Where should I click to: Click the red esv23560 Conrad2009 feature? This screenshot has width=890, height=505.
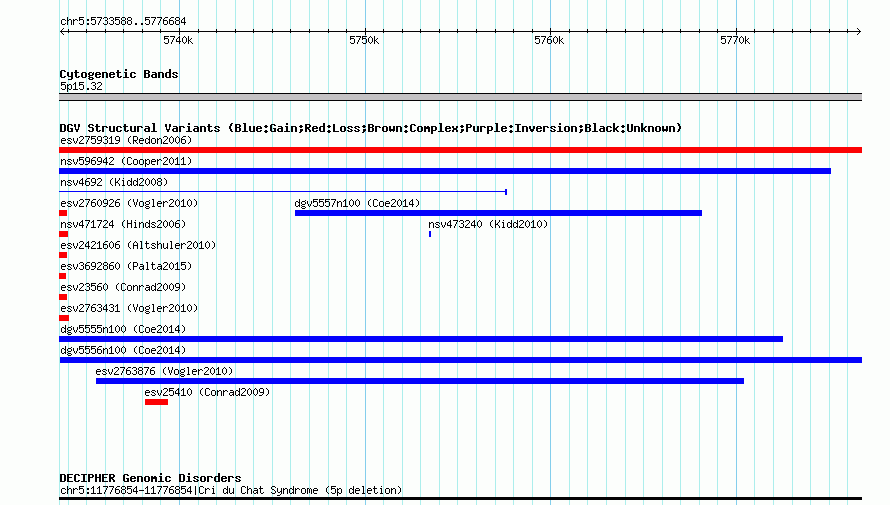click(63, 297)
